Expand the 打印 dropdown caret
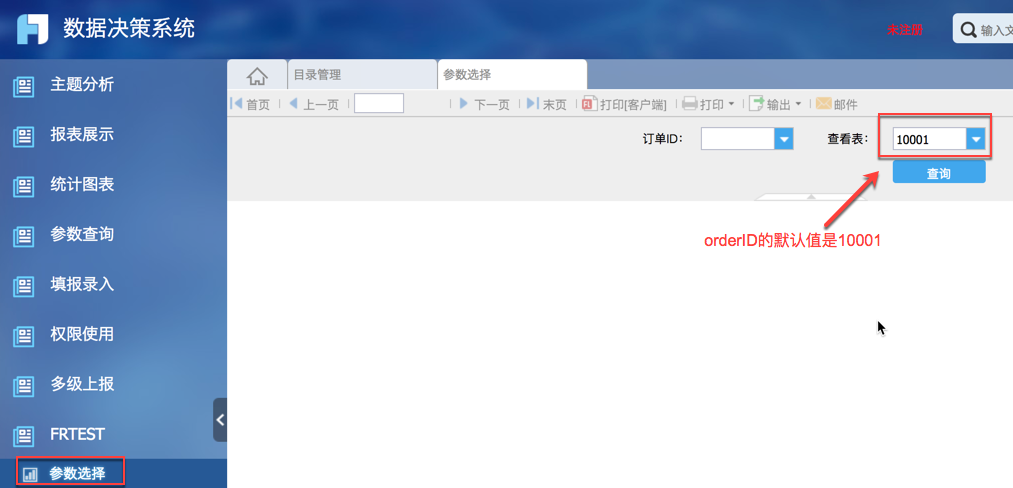This screenshot has height=488, width=1013. (731, 104)
